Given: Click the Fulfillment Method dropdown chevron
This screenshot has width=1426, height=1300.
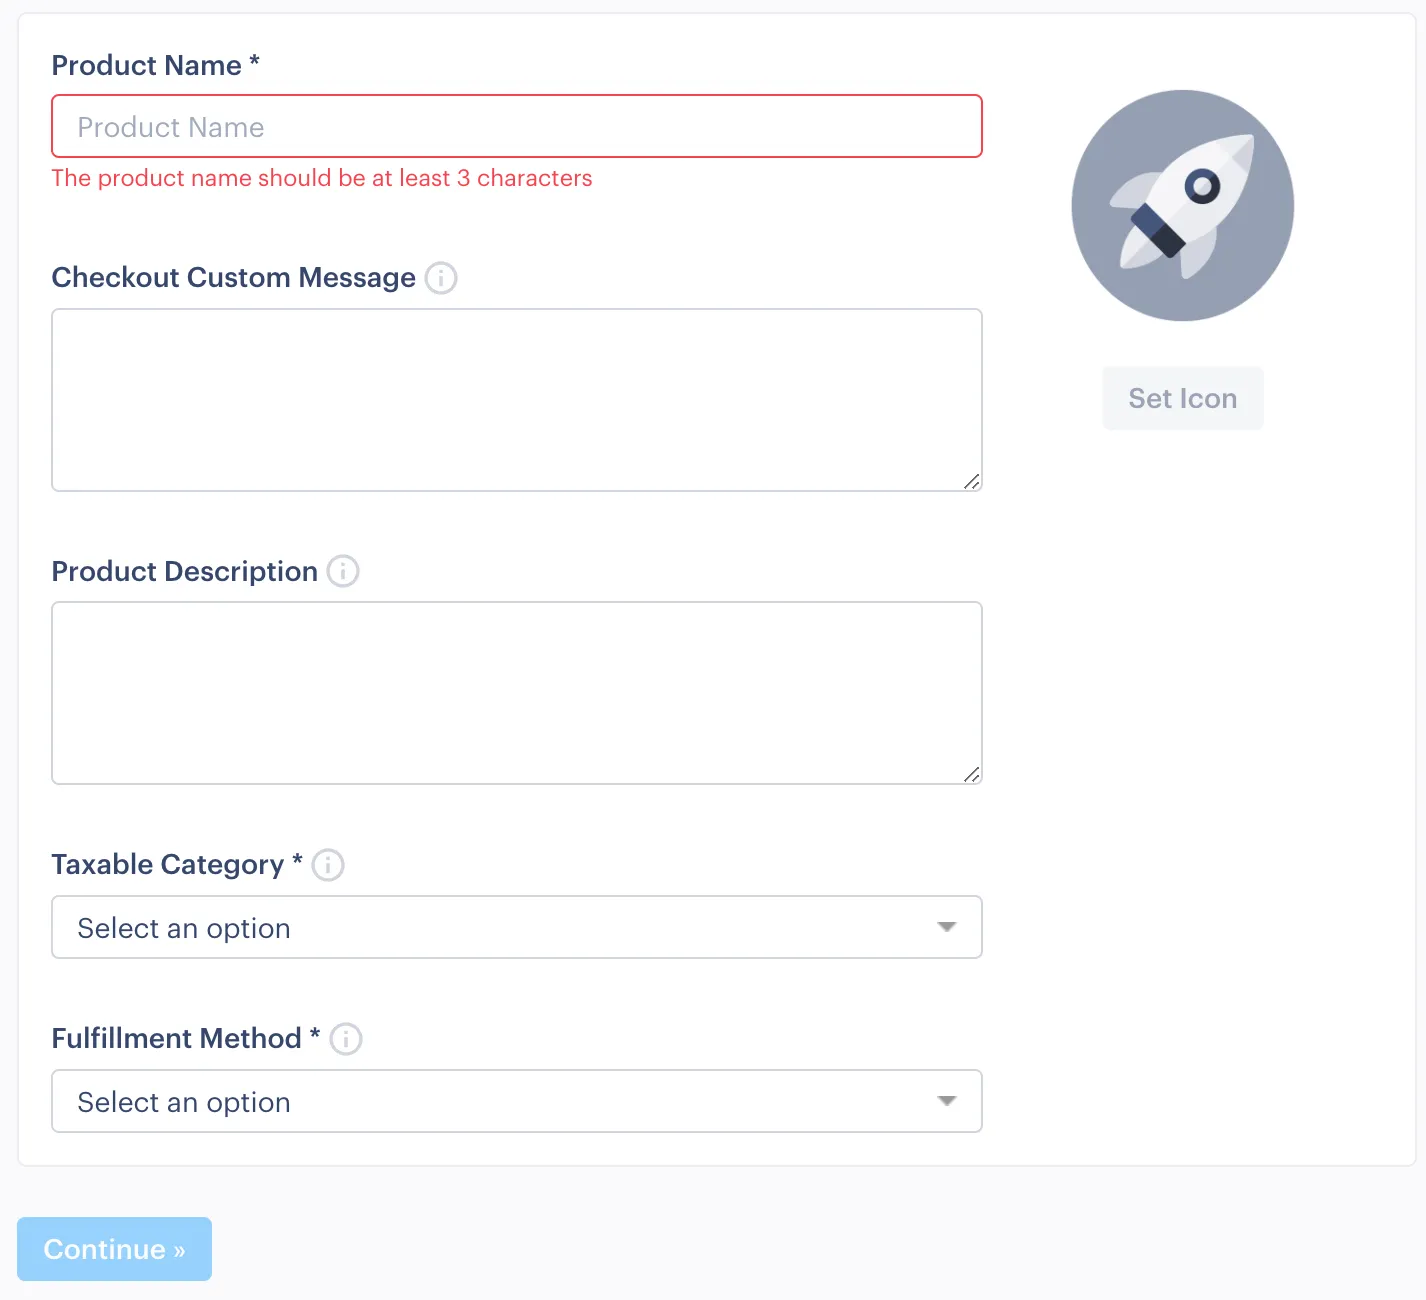Looking at the screenshot, I should point(946,1101).
